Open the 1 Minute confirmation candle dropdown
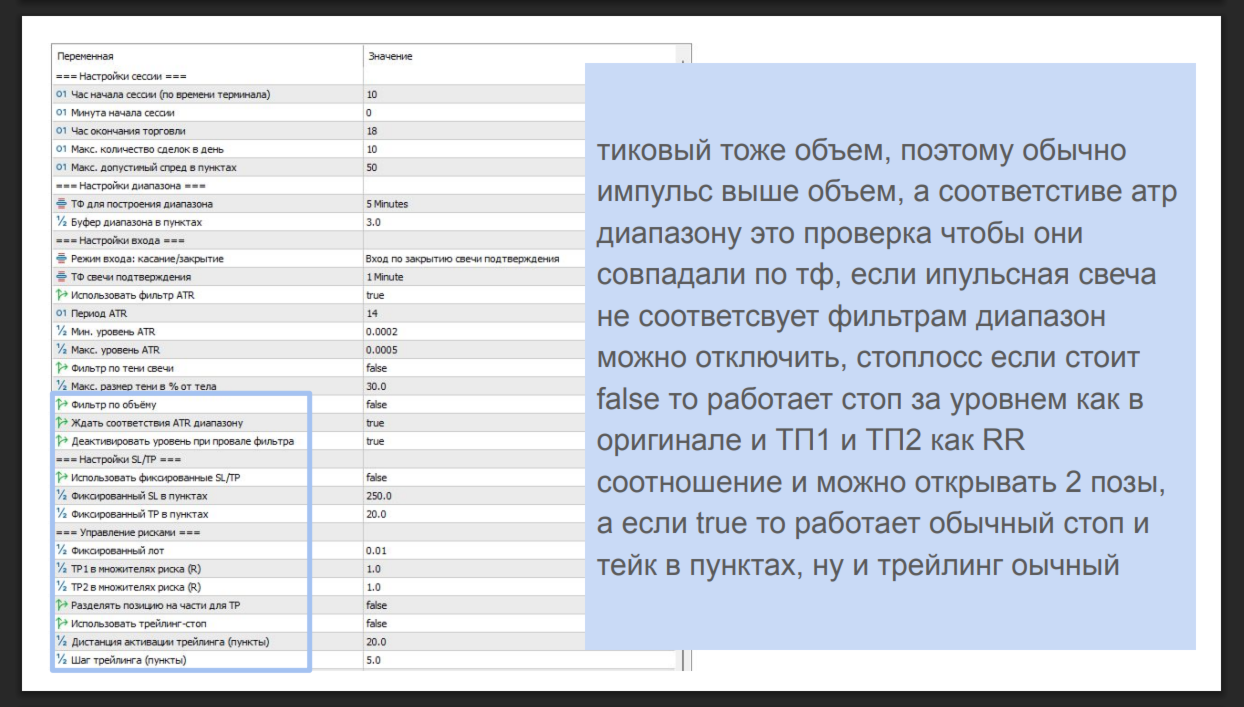Screen dimensions: 1244x707 [x=473, y=277]
